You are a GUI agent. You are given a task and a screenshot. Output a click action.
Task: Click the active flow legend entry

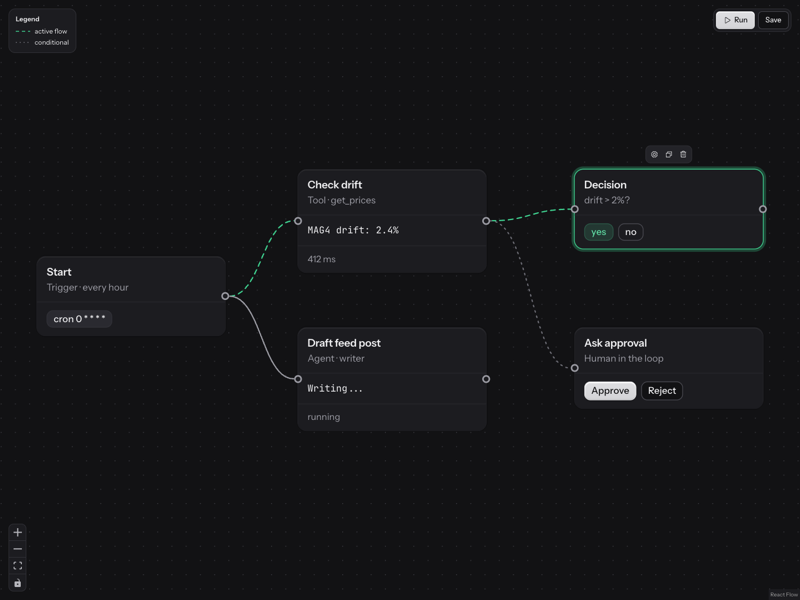pyautogui.click(x=41, y=31)
